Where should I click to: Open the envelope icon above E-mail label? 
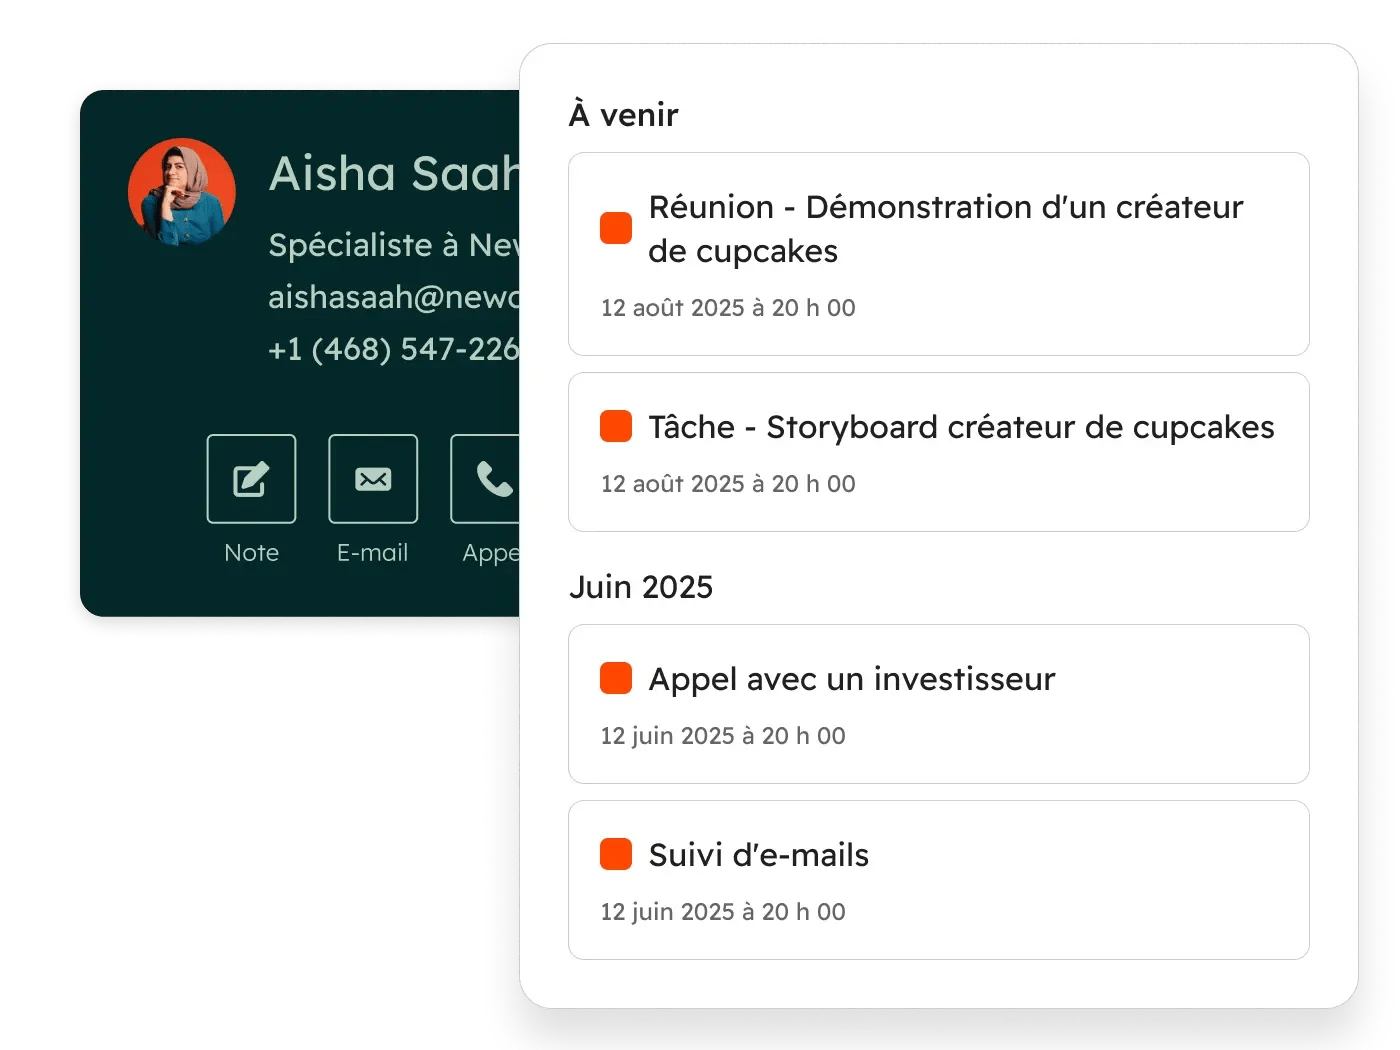pyautogui.click(x=373, y=479)
